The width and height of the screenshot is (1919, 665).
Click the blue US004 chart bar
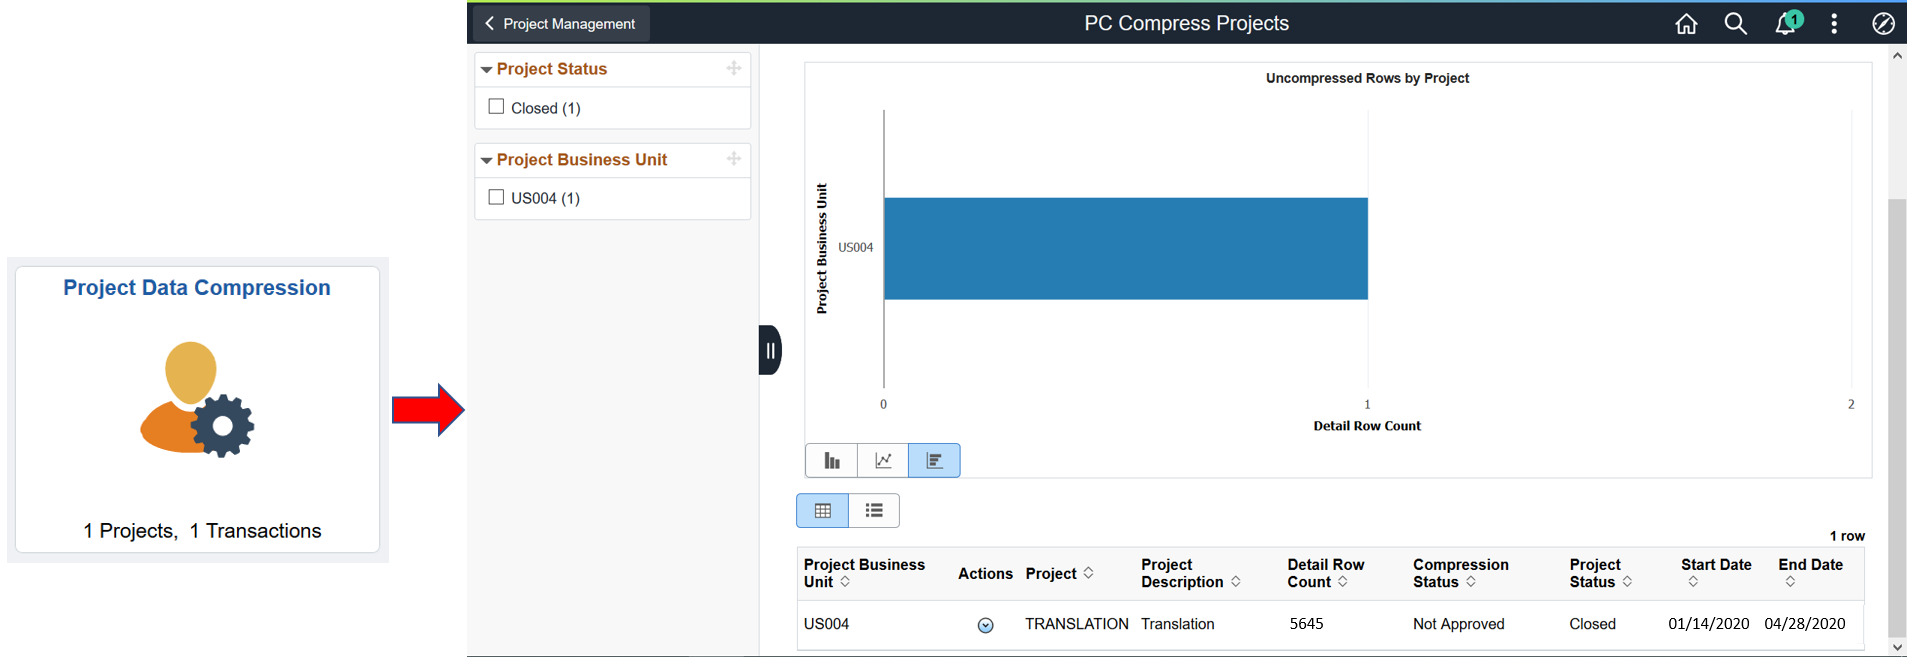coord(1125,248)
